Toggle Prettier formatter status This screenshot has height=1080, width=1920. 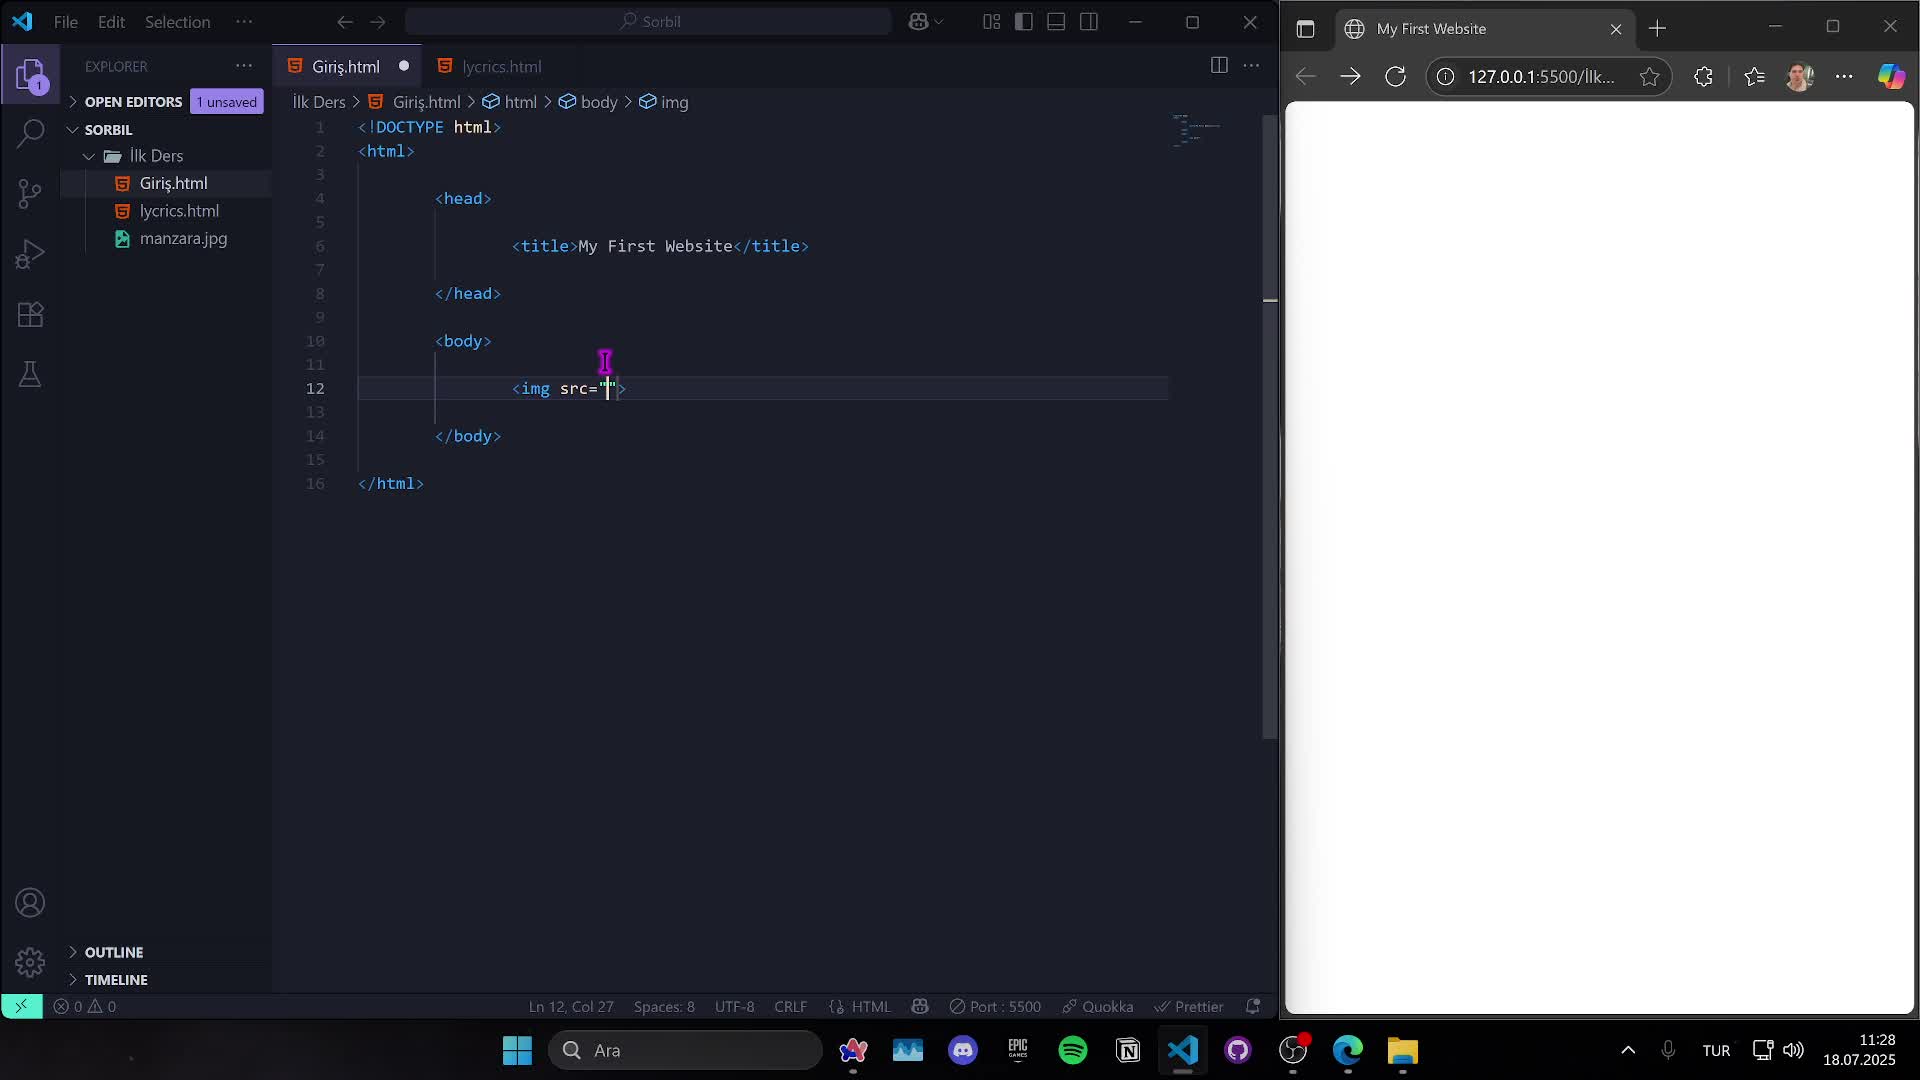tap(1189, 1006)
